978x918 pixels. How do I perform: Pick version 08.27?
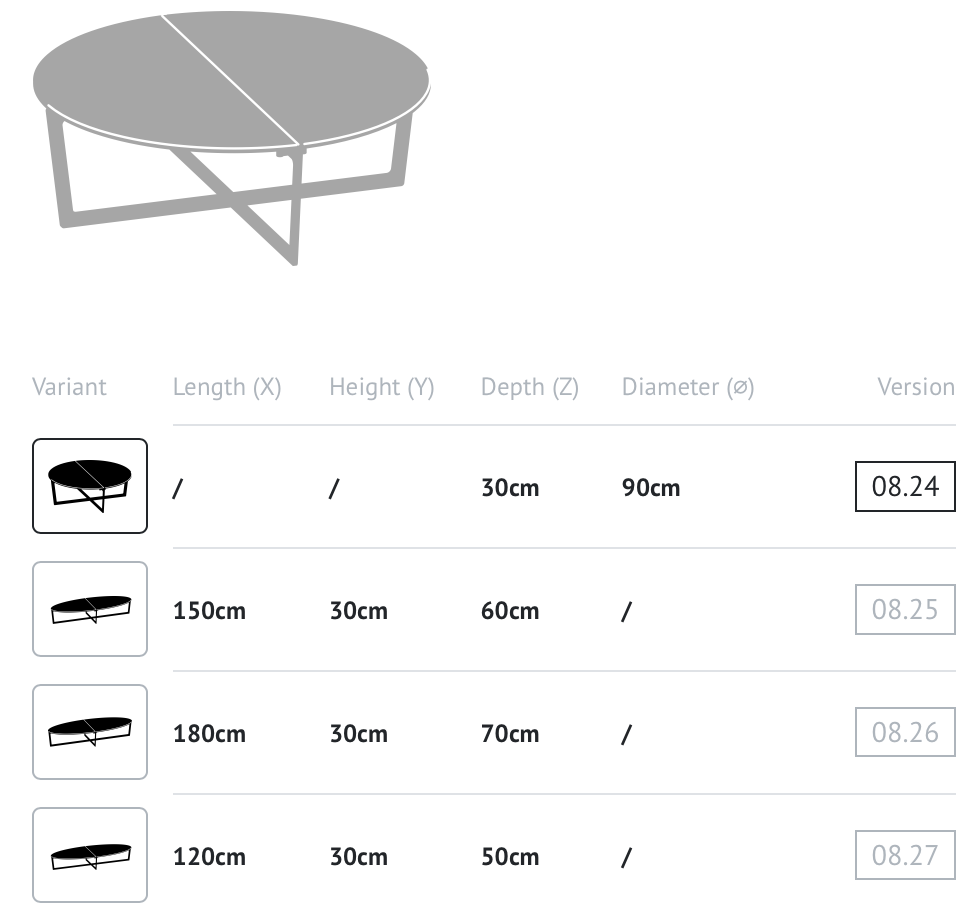905,855
